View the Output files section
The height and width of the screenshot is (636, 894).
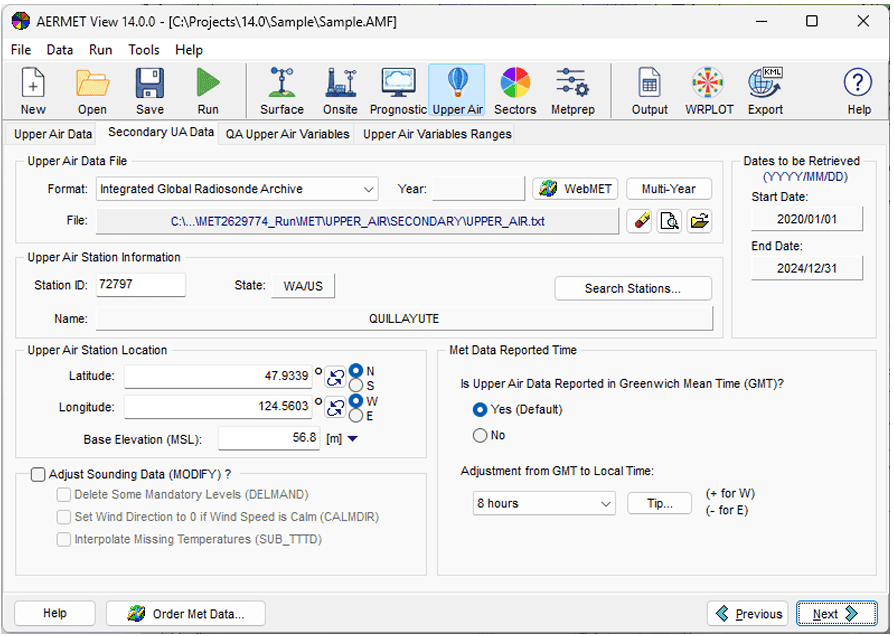pyautogui.click(x=649, y=91)
